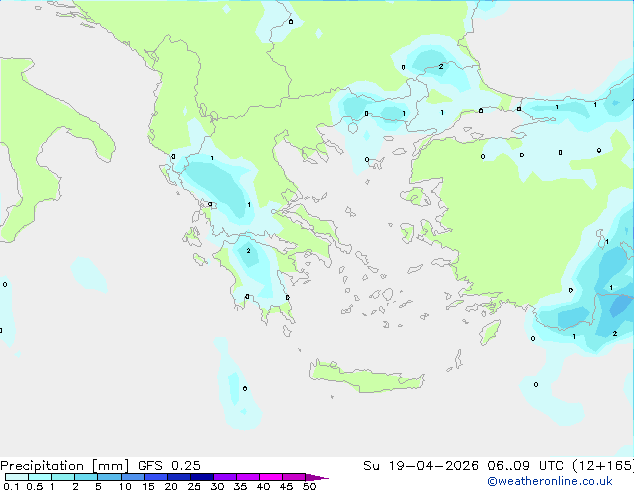Image resolution: width=634 pixels, height=490 pixels.
Task: Click the "50" legend scale label
Action: point(309,486)
